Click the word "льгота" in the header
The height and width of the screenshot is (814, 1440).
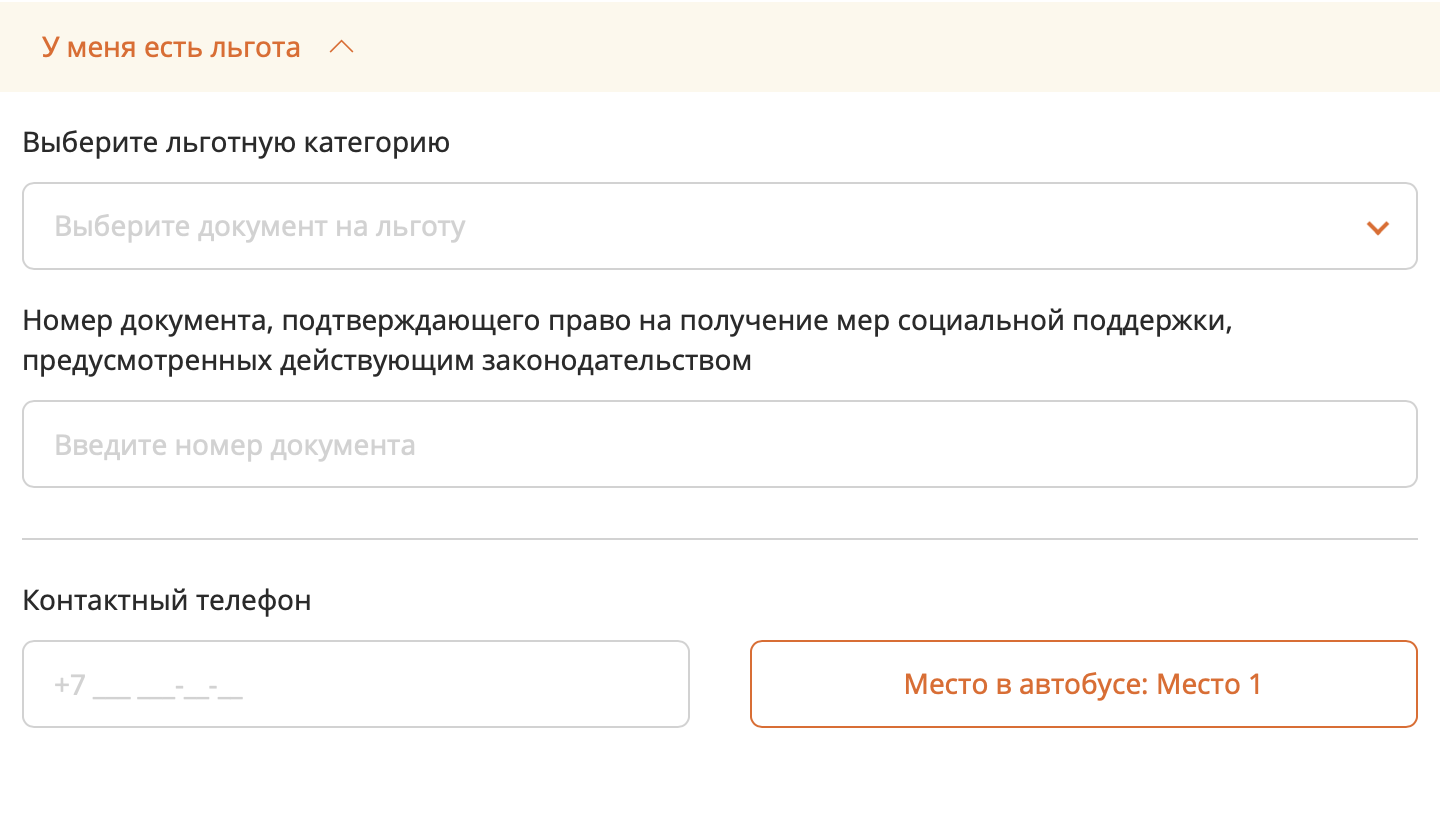click(256, 47)
